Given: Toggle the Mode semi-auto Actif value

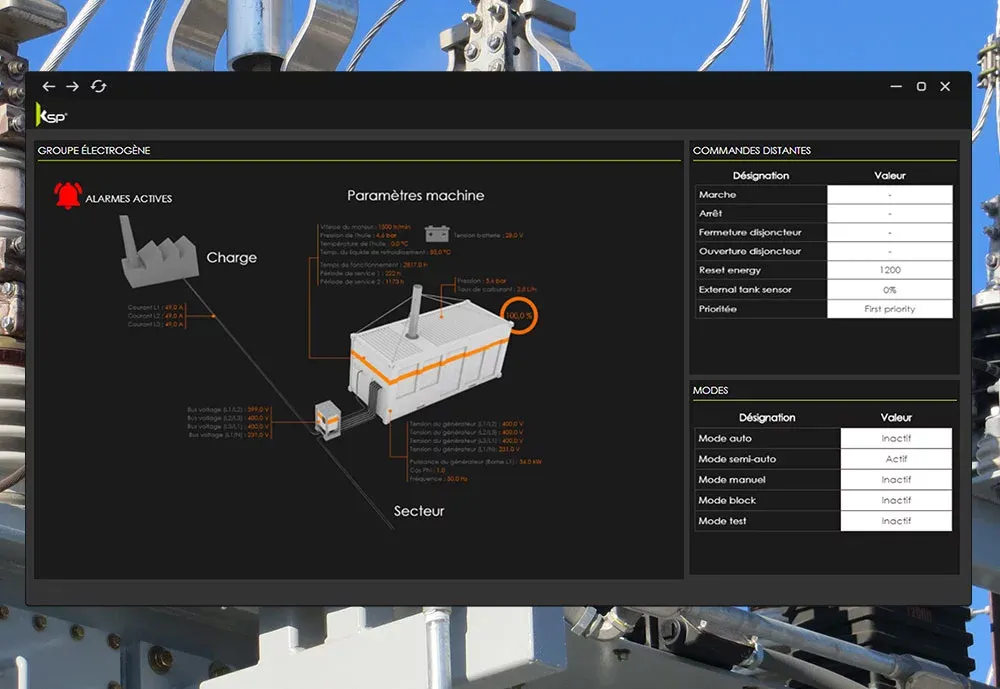Looking at the screenshot, I should [895, 459].
